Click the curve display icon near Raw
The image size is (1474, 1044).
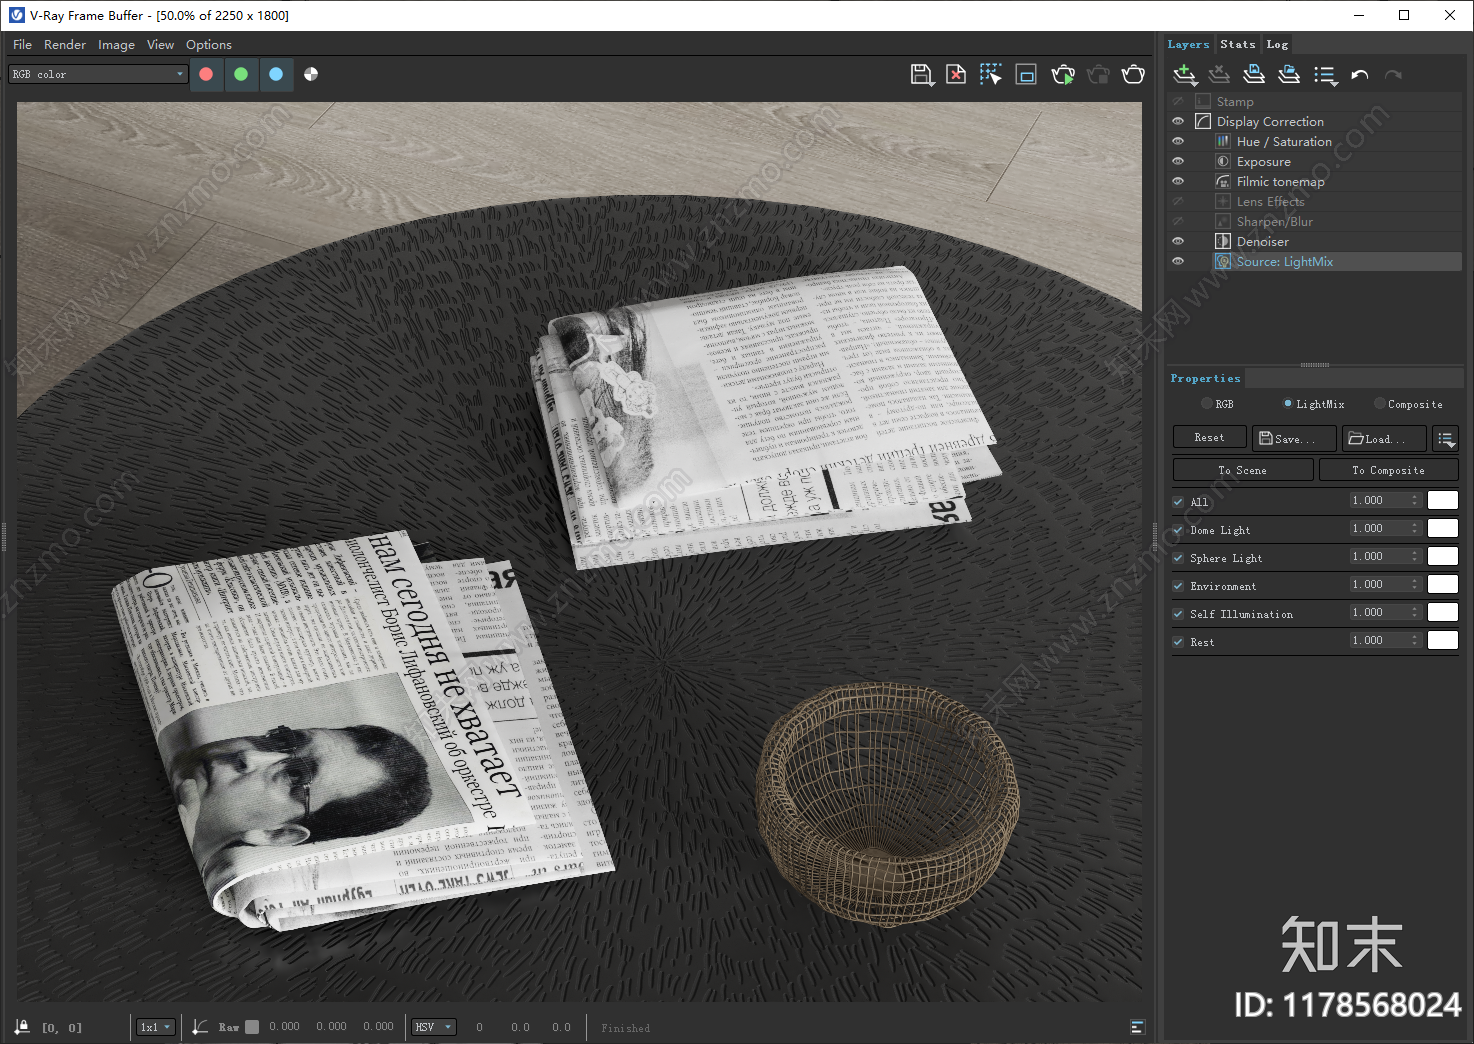200,1027
